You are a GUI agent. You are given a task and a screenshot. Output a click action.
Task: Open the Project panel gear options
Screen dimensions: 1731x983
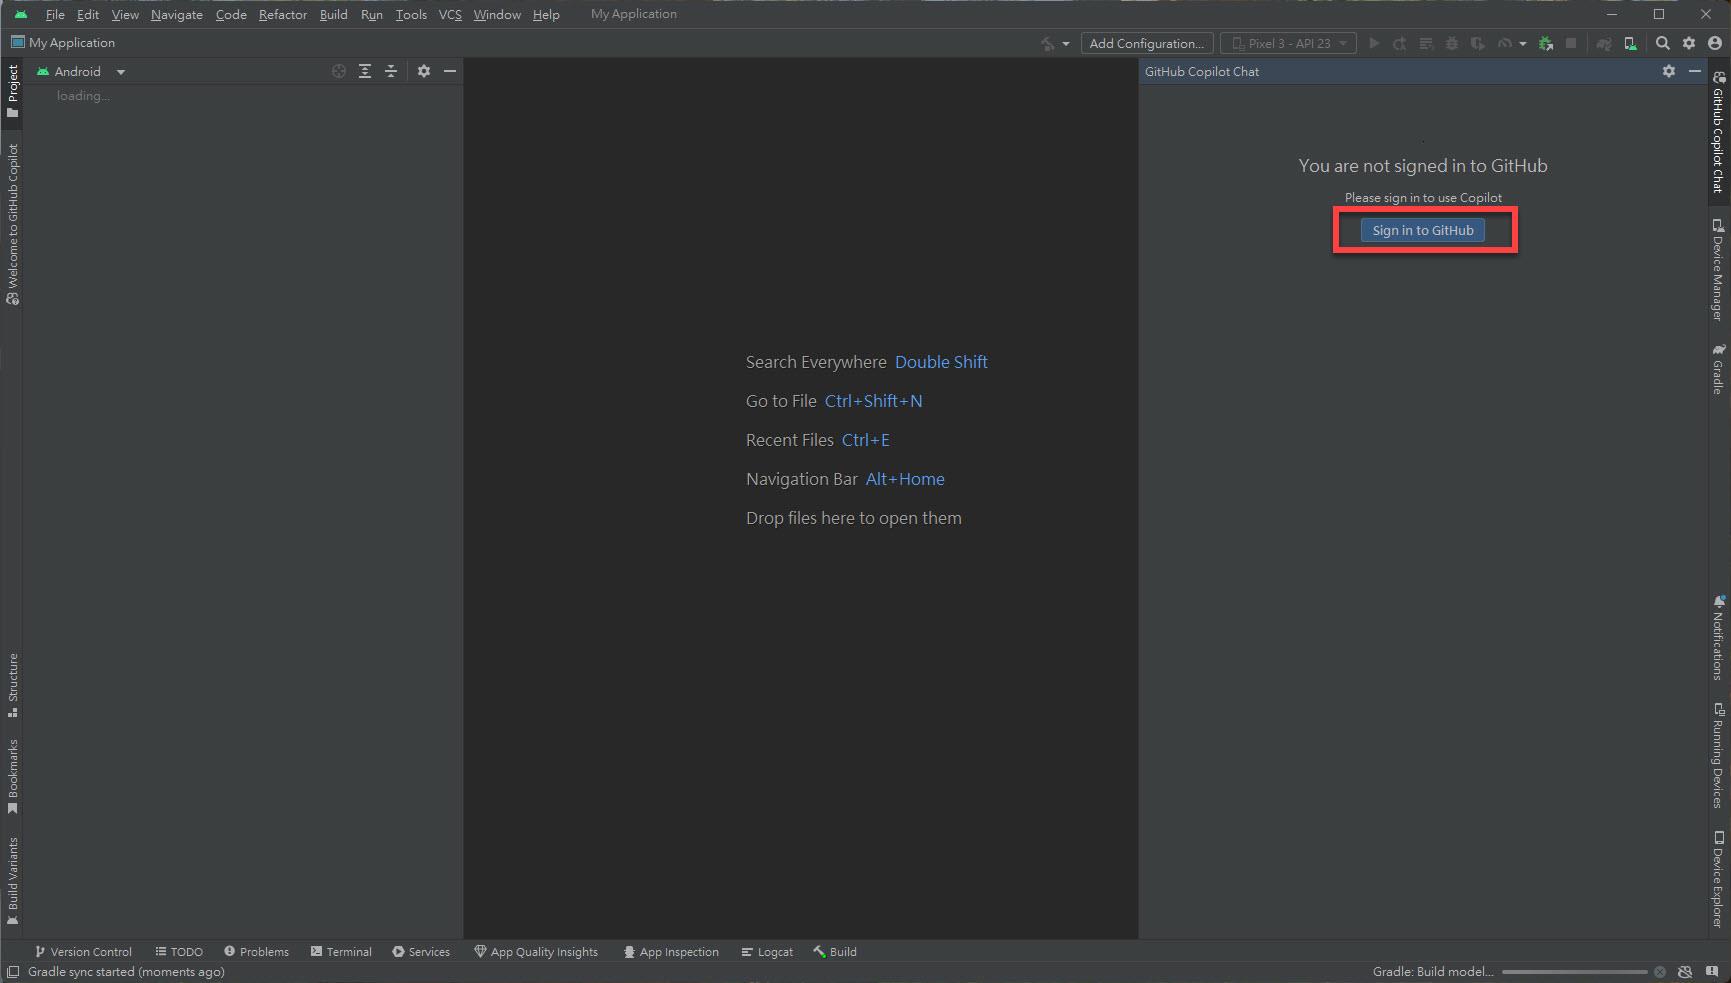click(424, 71)
